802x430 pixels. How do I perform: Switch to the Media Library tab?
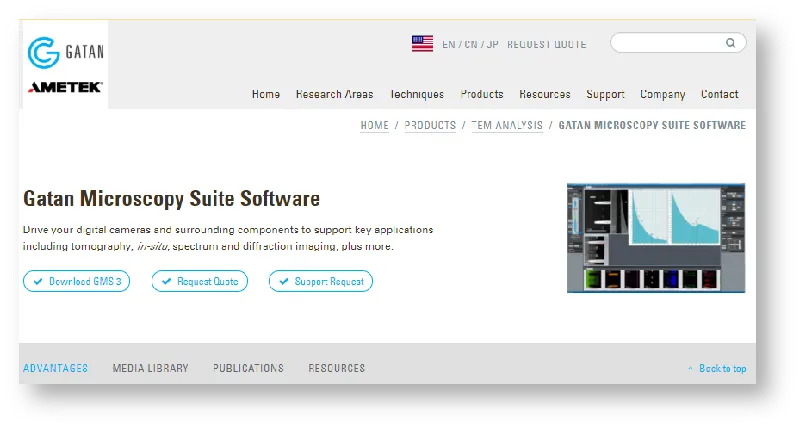click(x=150, y=368)
